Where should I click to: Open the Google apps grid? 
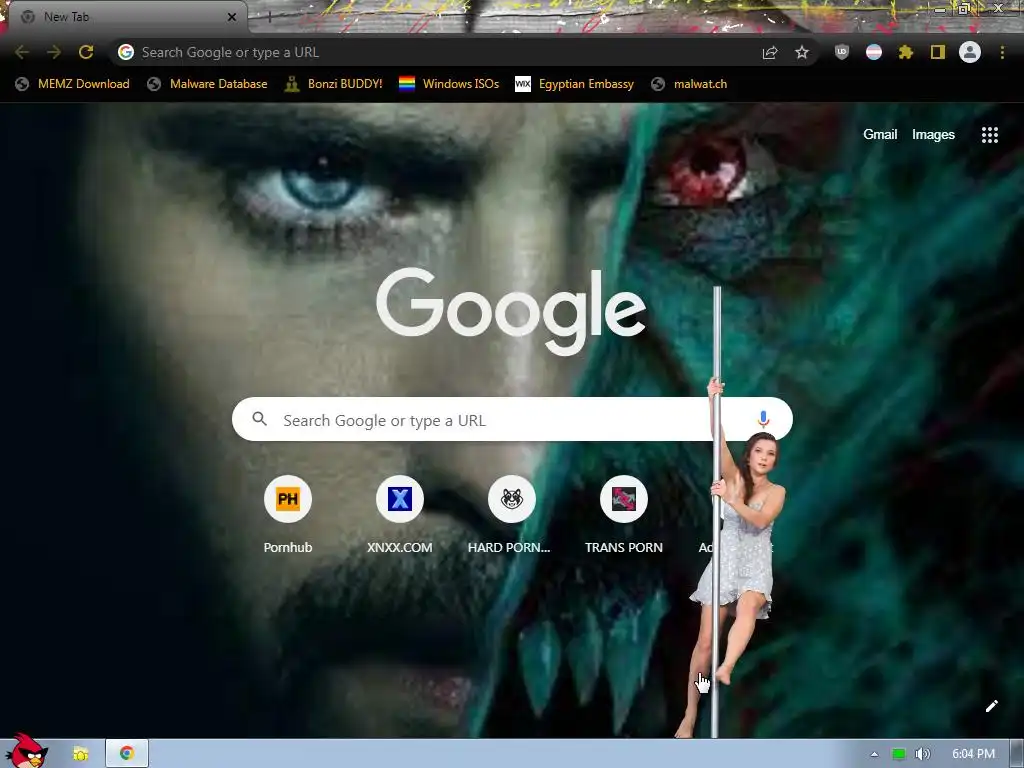click(x=989, y=135)
